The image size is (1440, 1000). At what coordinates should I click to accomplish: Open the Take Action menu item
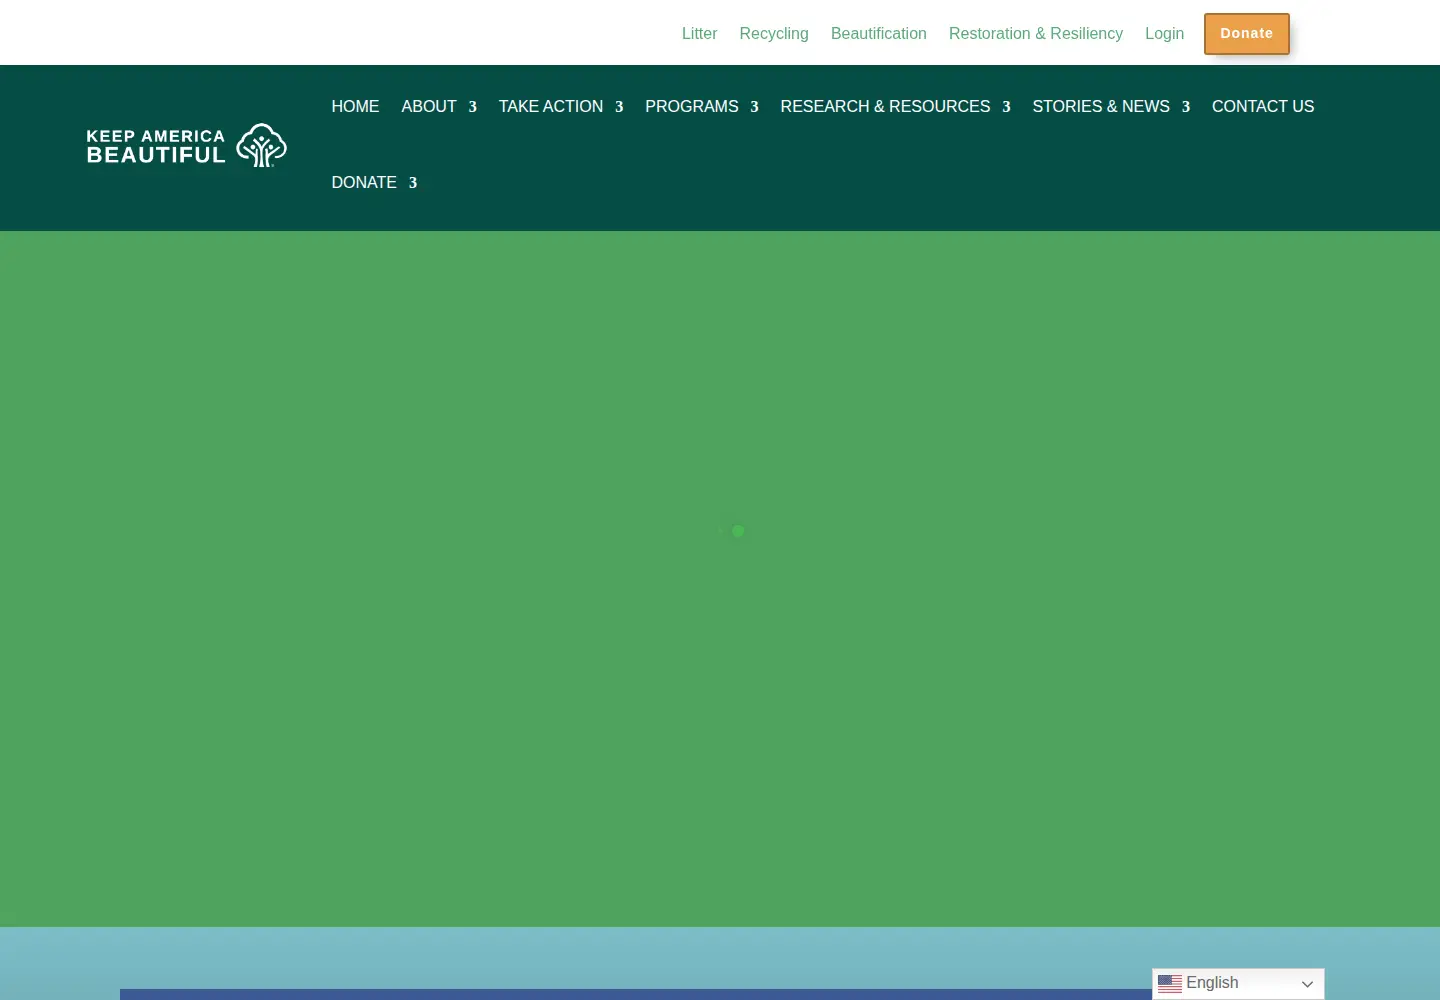coord(551,106)
